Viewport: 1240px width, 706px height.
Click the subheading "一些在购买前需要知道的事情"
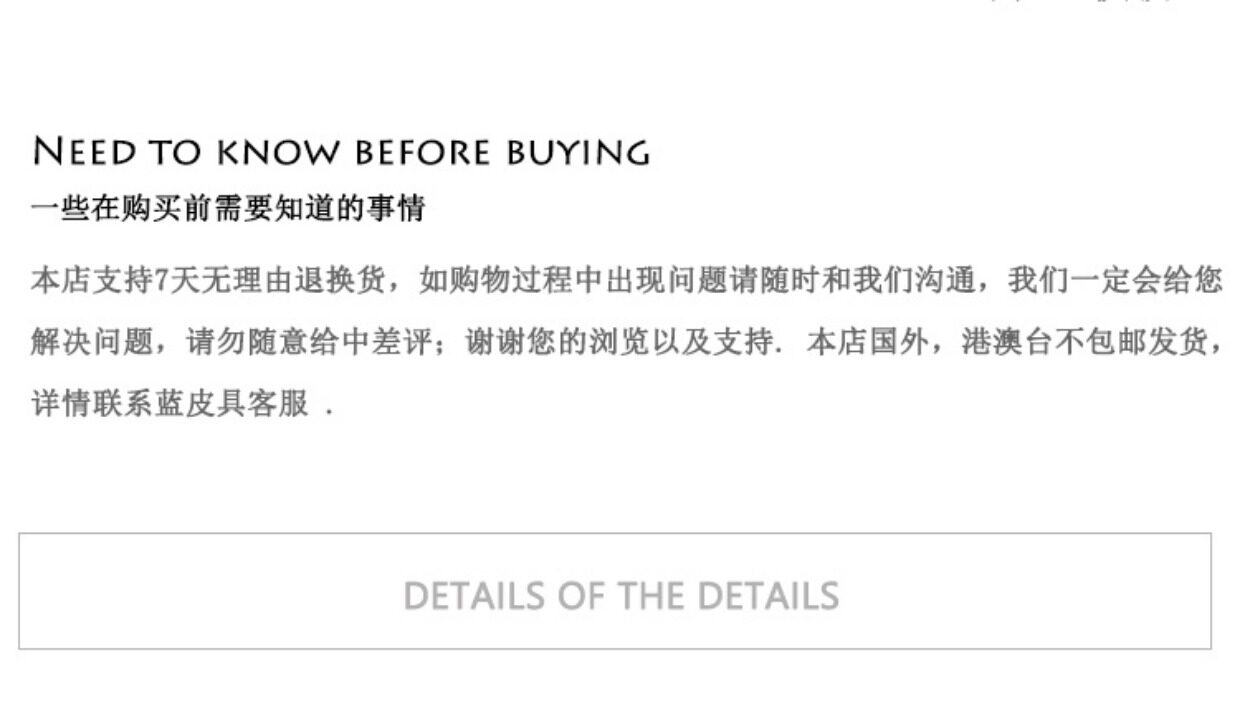(x=228, y=209)
